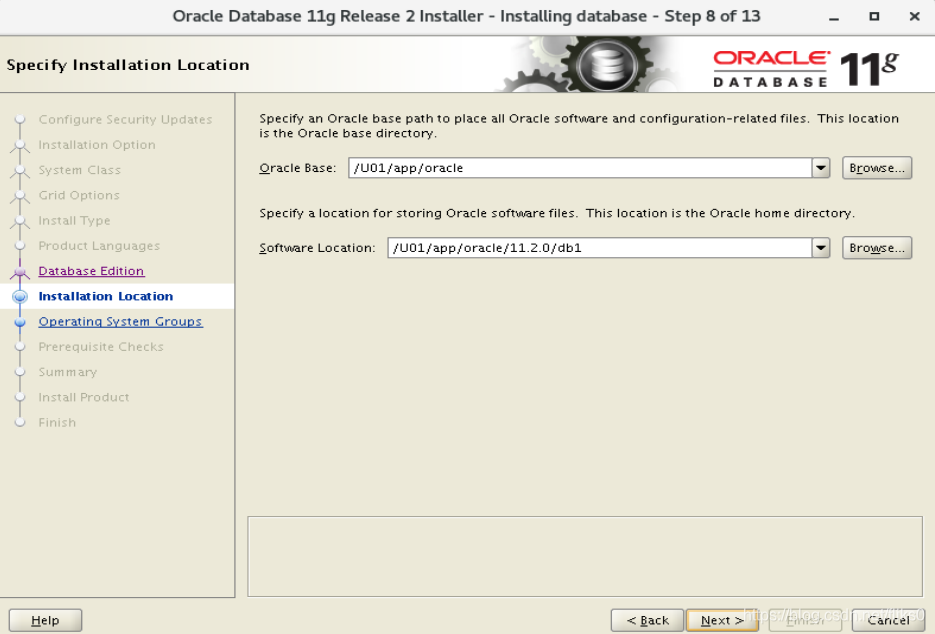Minimize the installer window
935x634 pixels.
(x=834, y=17)
